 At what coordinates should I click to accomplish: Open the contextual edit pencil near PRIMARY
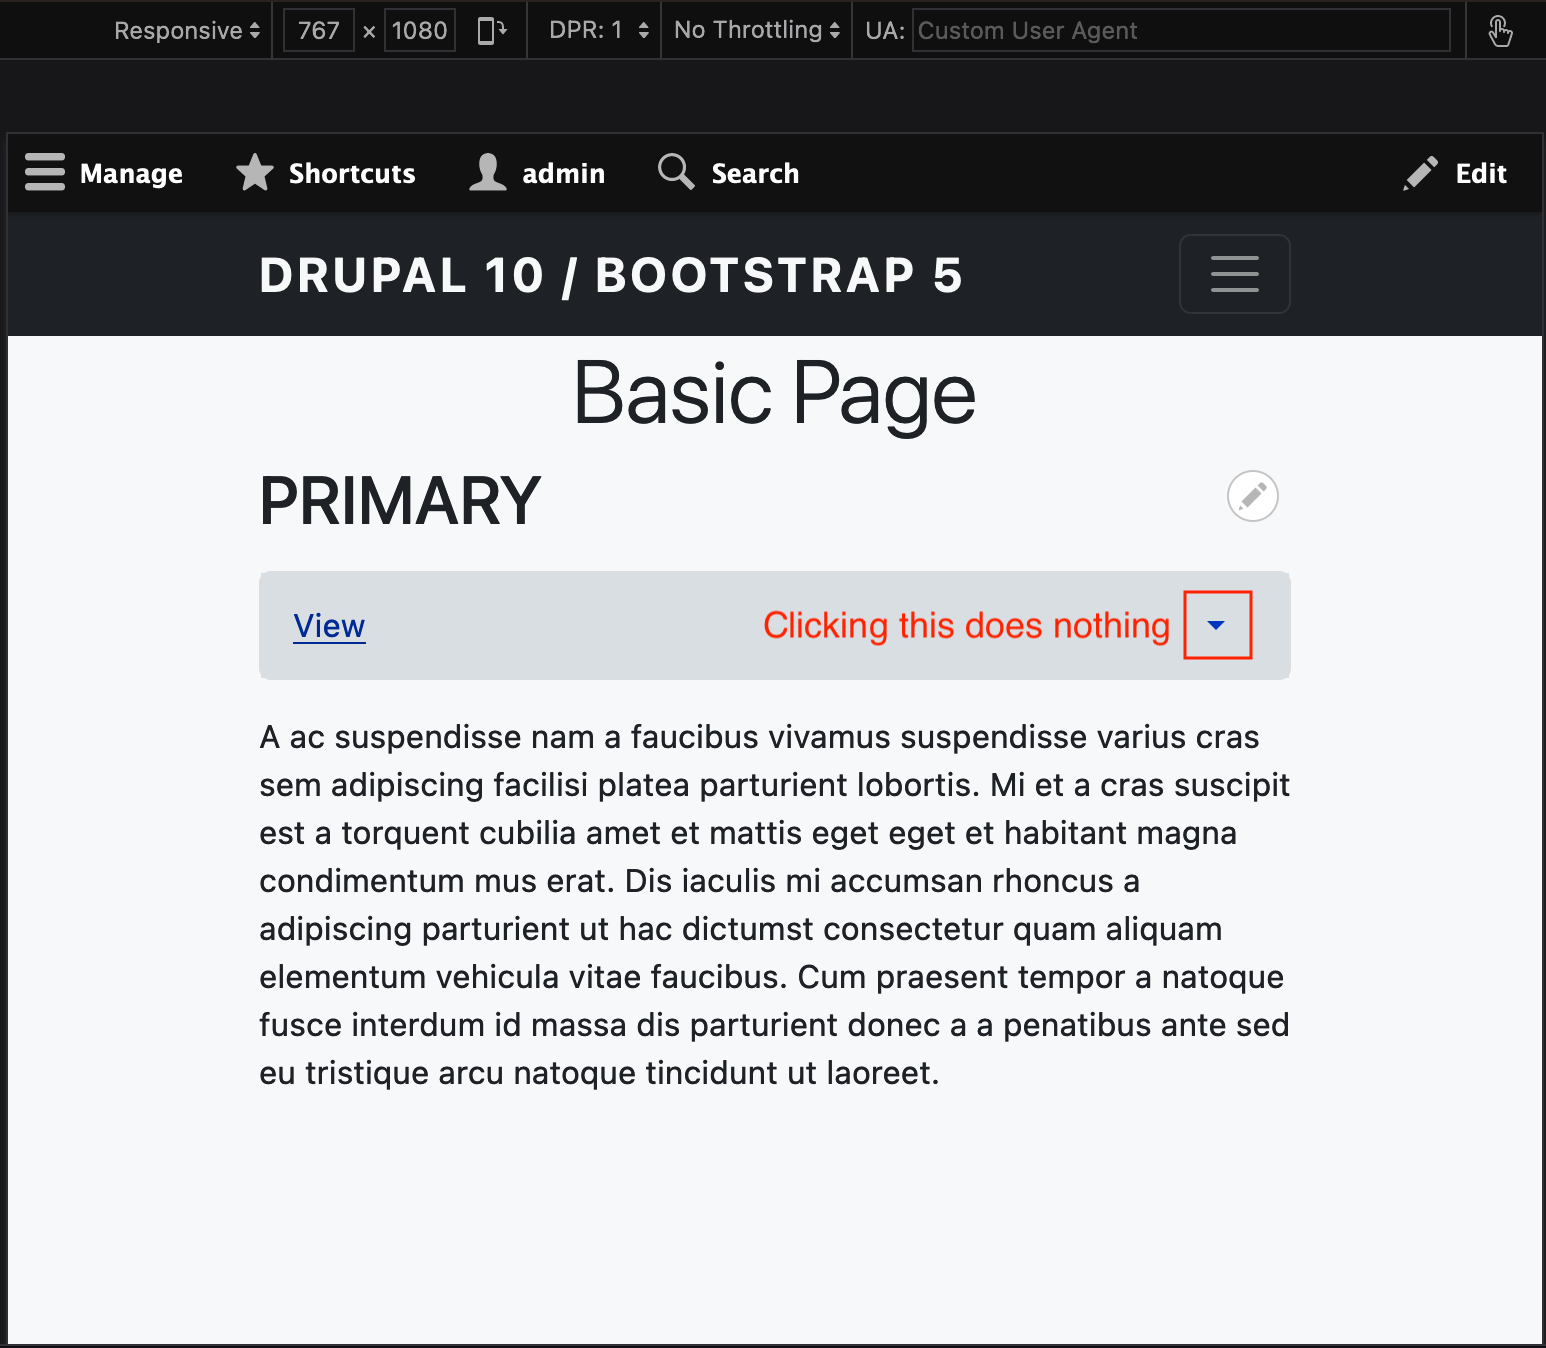point(1252,496)
